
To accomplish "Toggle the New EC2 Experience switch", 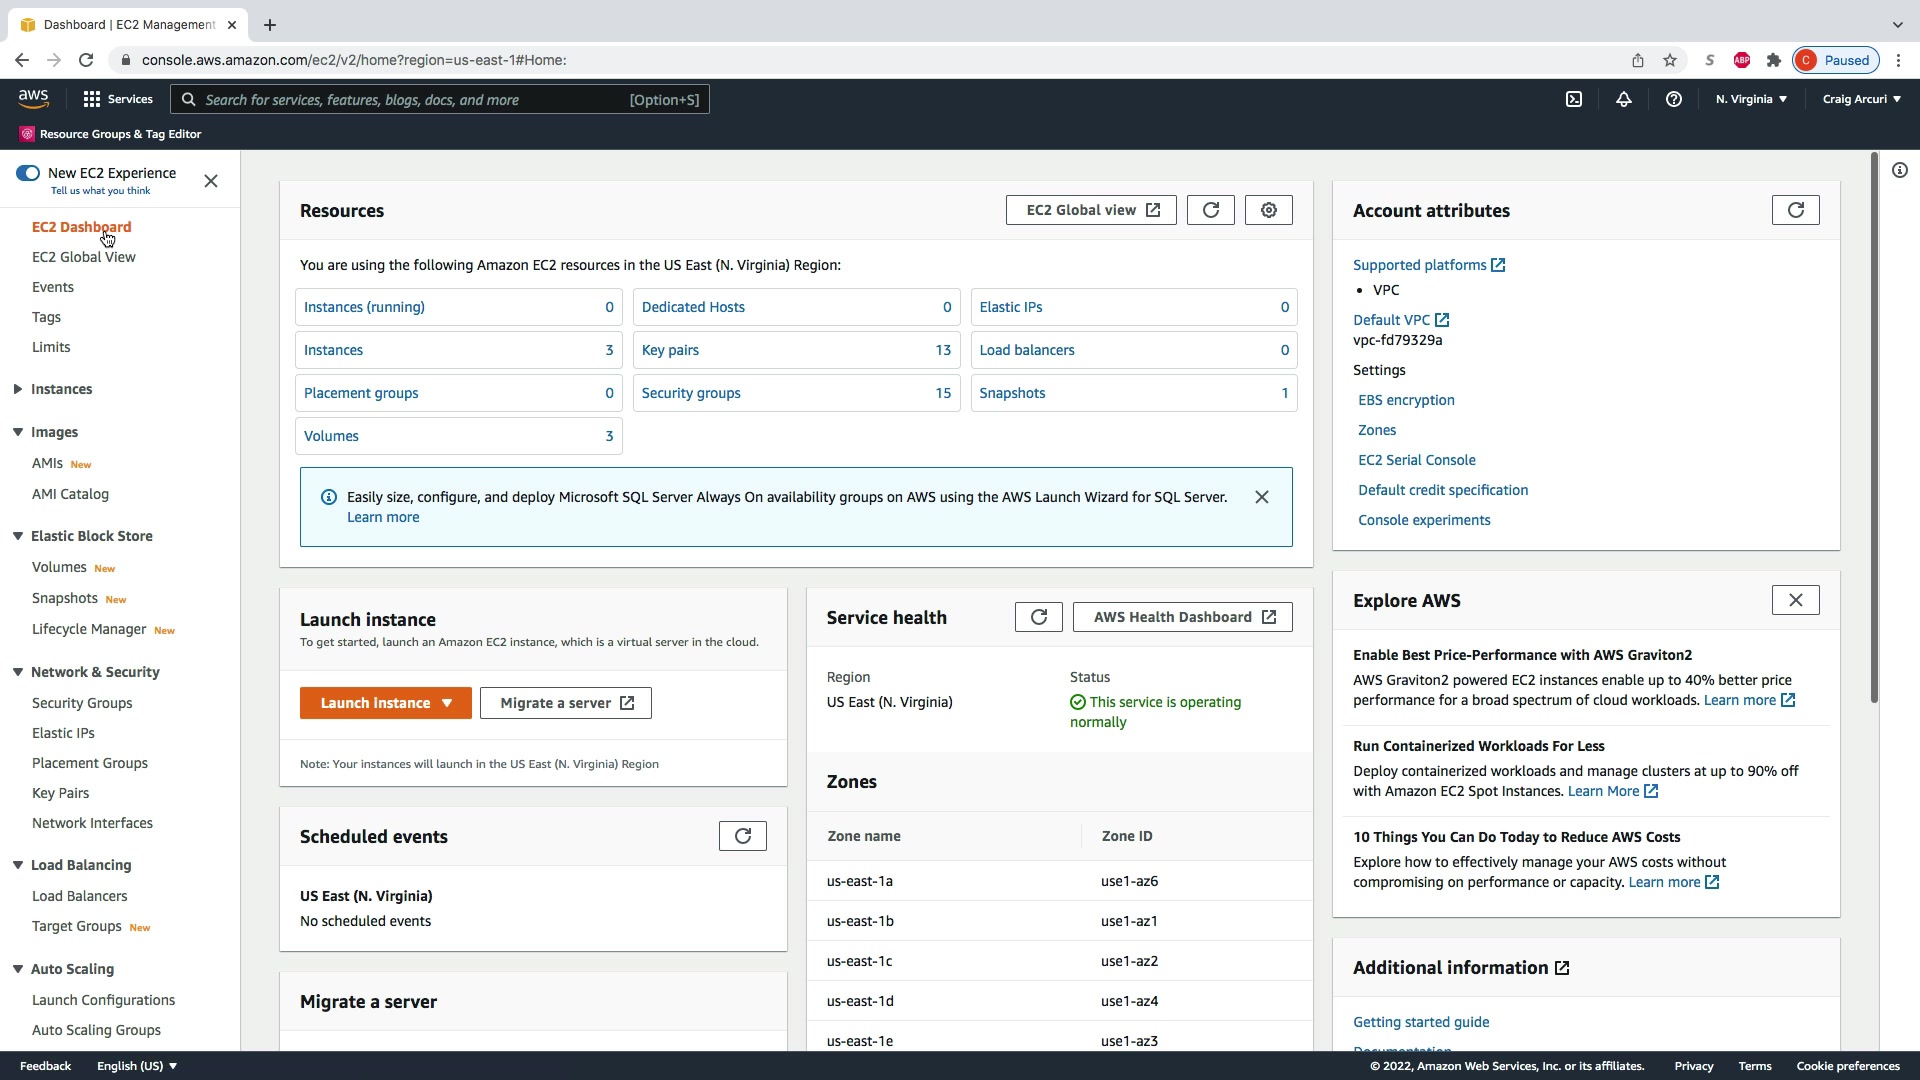I will tap(28, 173).
